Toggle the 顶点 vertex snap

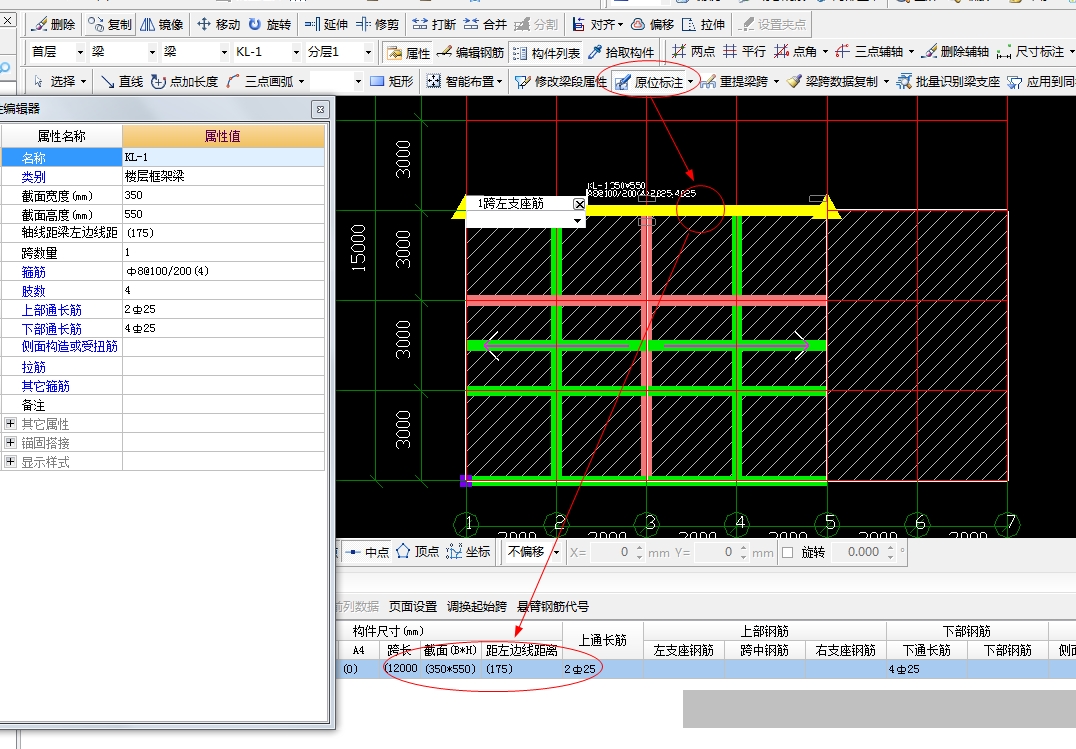click(x=417, y=551)
